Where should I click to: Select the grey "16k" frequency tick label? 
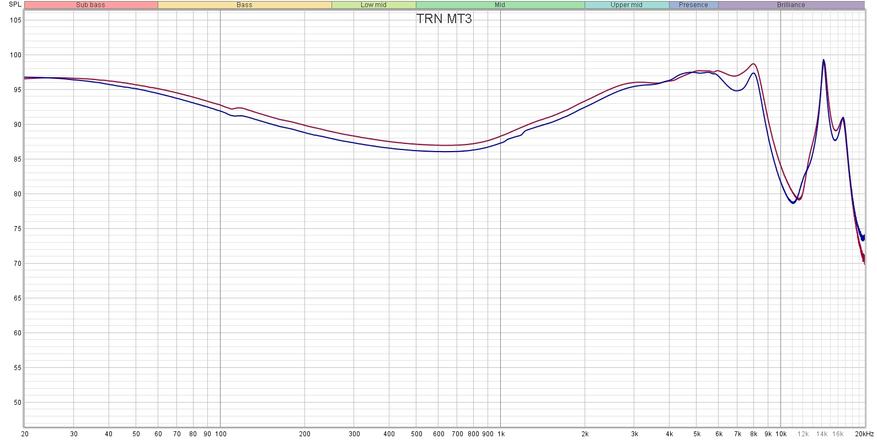pos(838,434)
